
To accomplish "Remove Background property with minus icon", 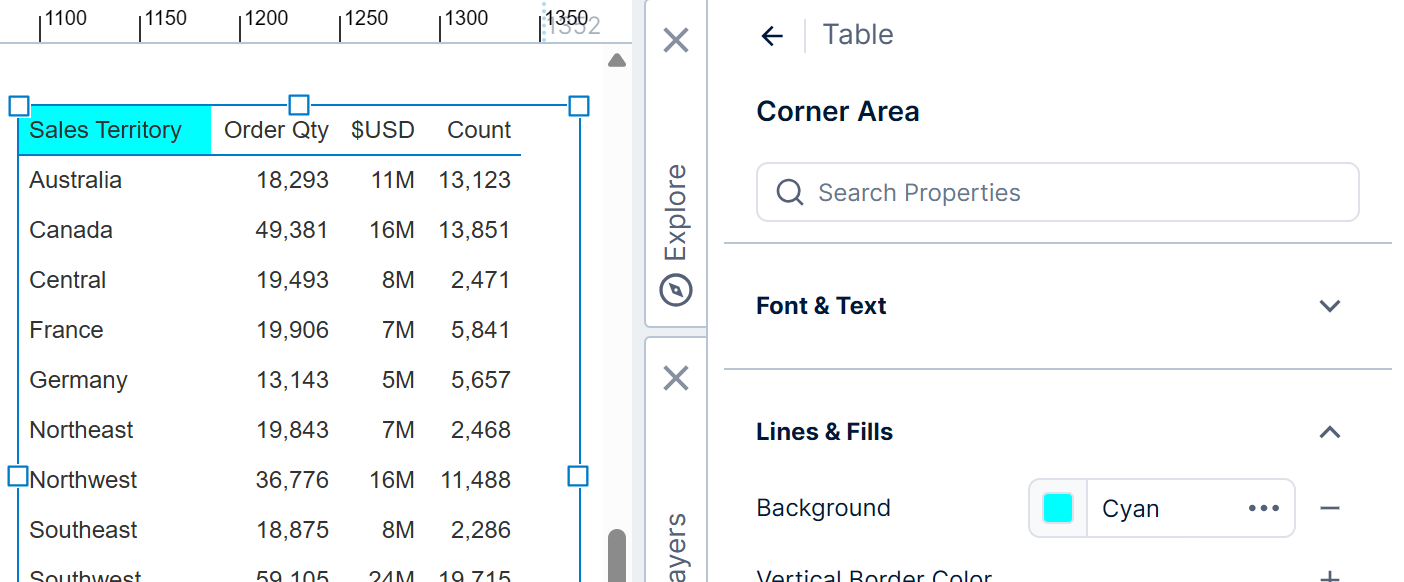I will click(x=1329, y=508).
